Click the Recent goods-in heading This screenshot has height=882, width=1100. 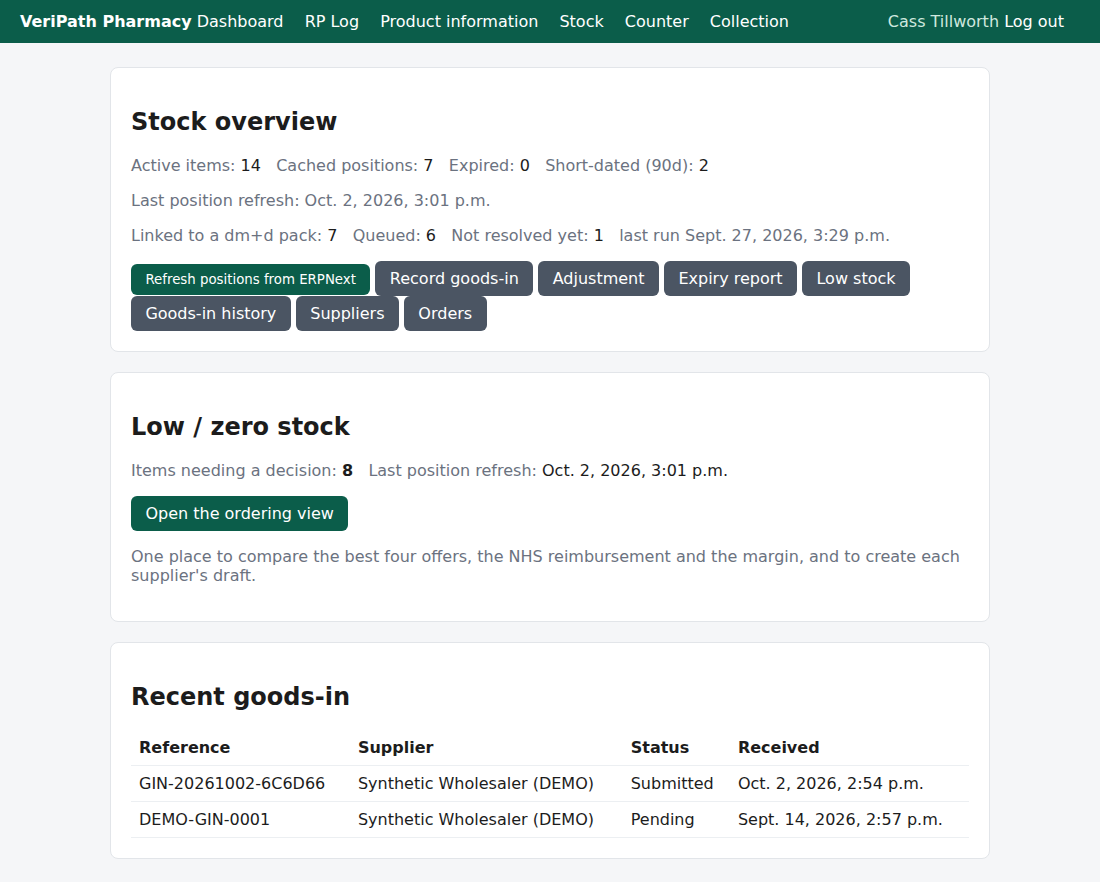tap(240, 697)
